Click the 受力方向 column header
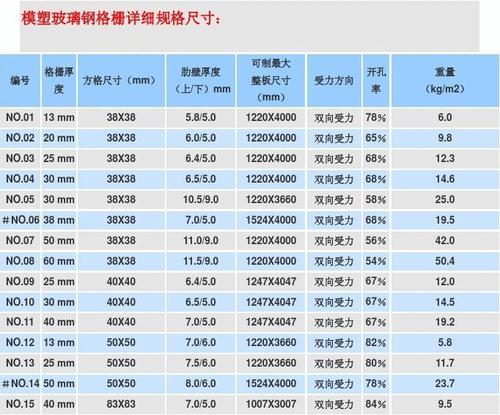 pyautogui.click(x=334, y=81)
